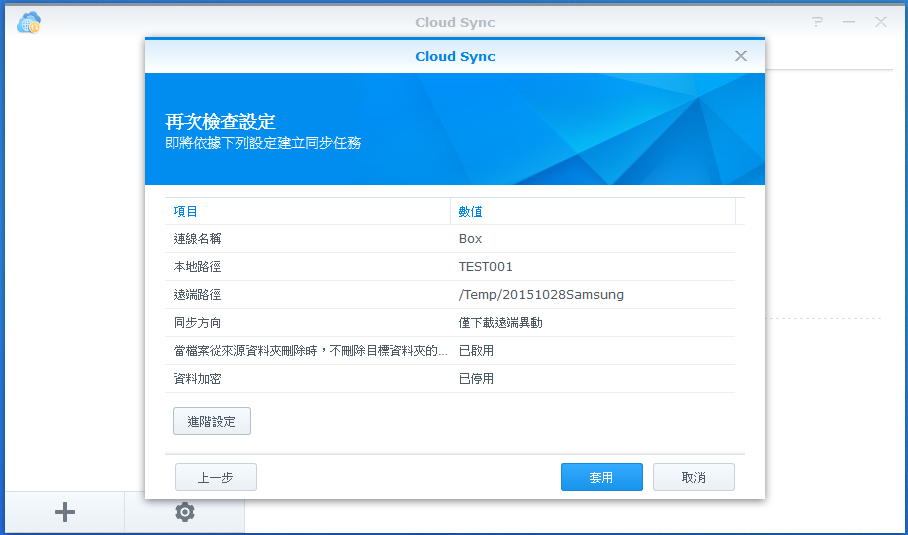Click the 再次檢查設定 heading
The width and height of the screenshot is (908, 535).
click(220, 122)
